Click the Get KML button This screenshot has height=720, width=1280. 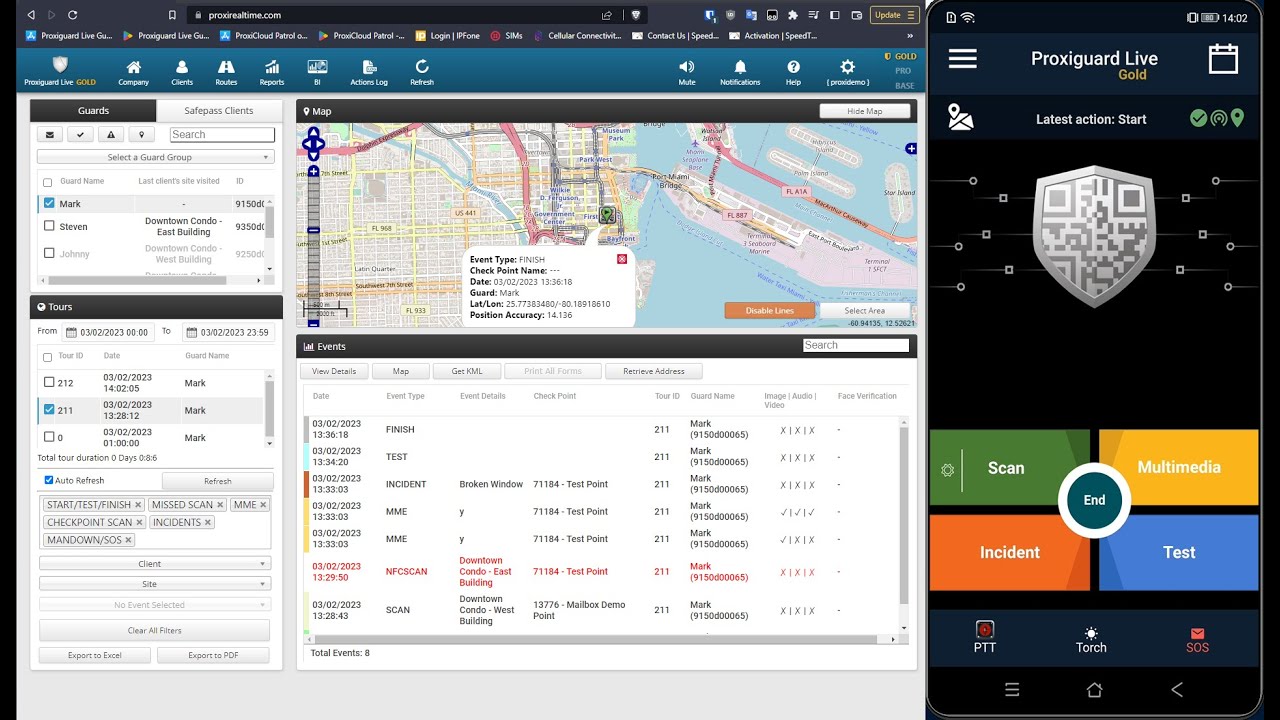tap(467, 371)
